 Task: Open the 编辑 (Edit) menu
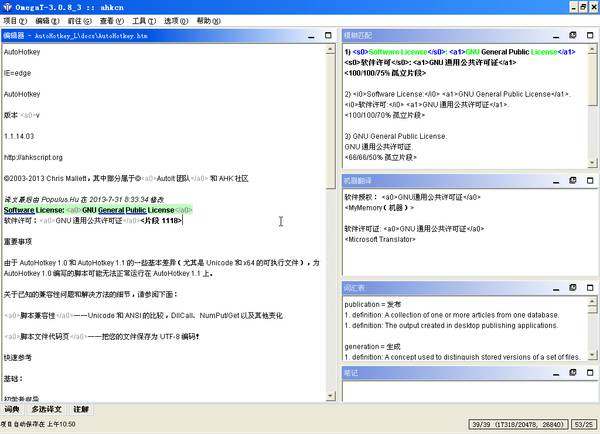click(47, 21)
